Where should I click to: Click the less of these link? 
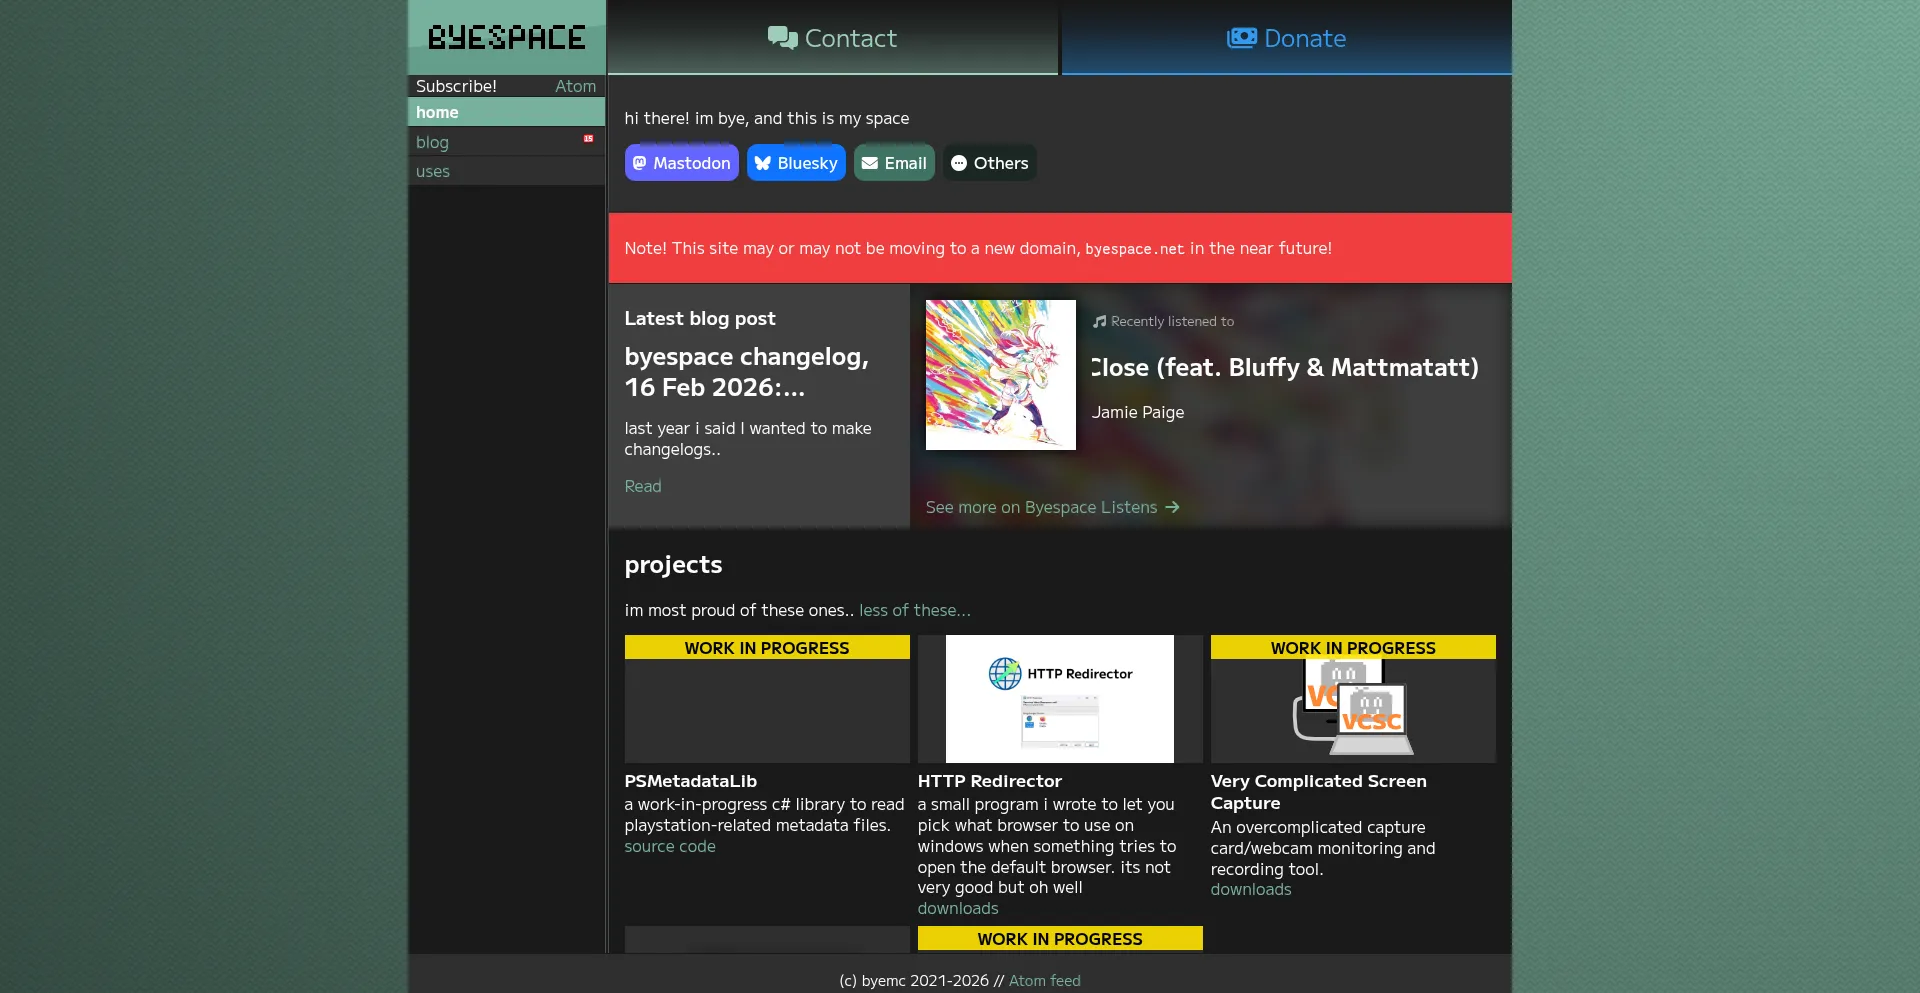tap(915, 610)
